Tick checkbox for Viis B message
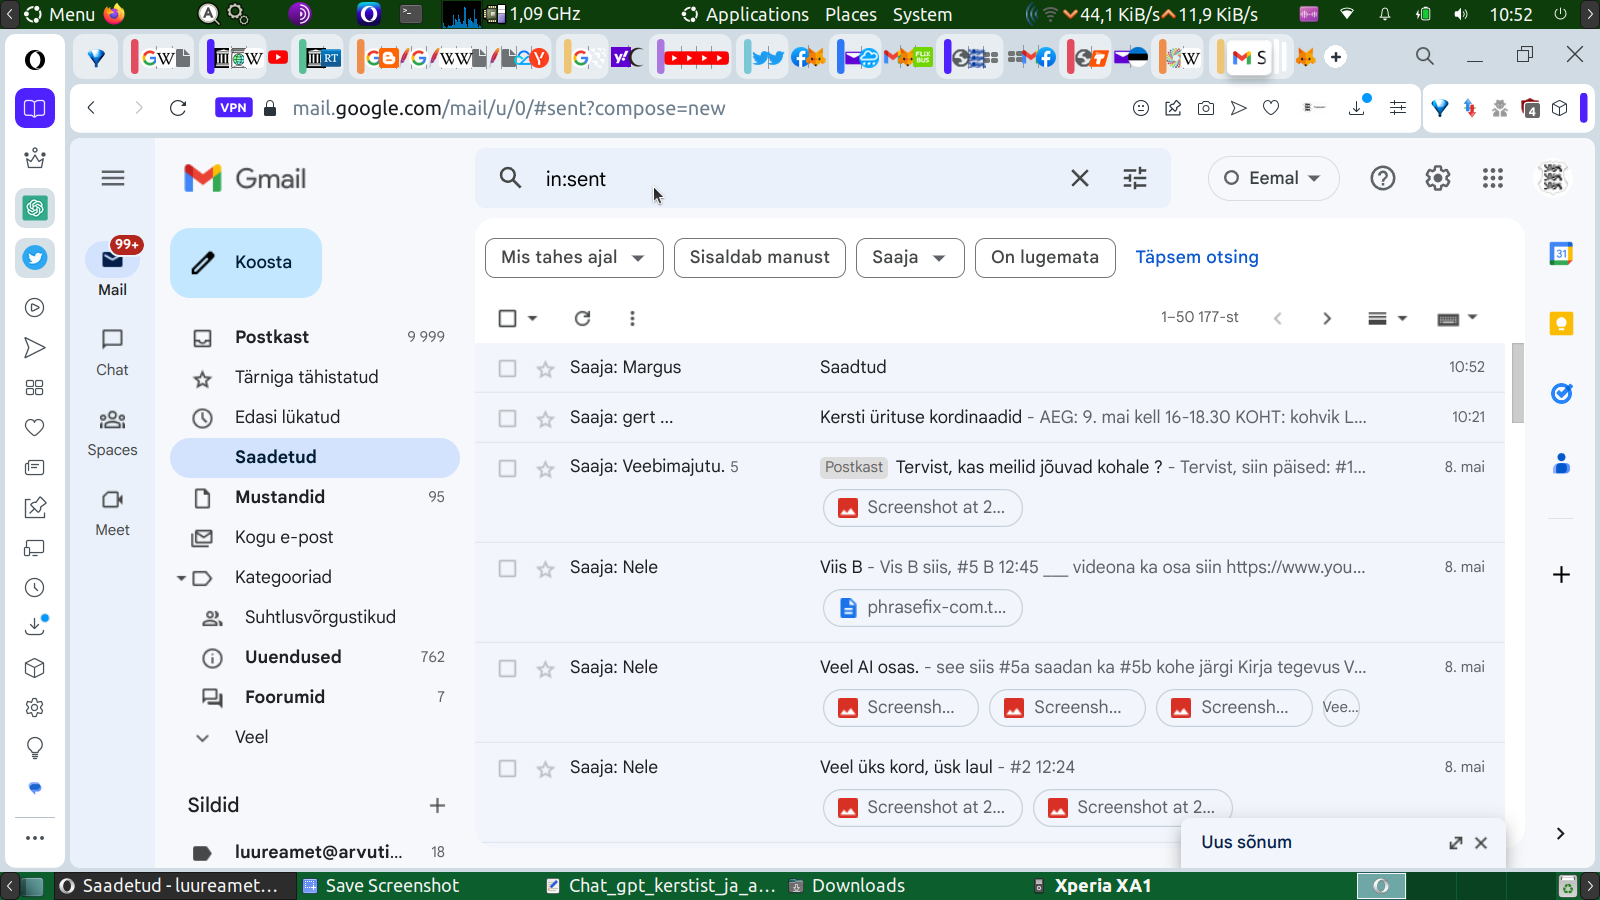 [x=508, y=568]
